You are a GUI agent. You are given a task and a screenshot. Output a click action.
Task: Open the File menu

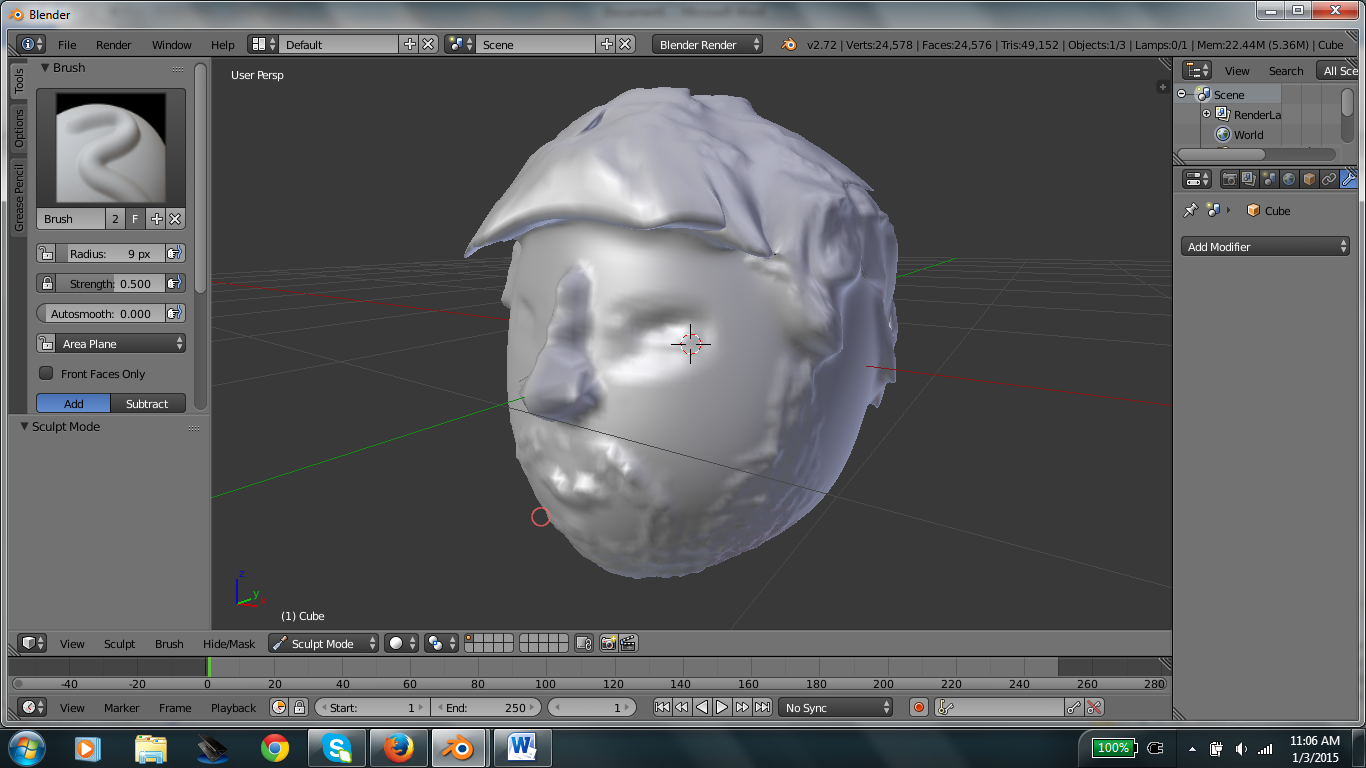point(67,45)
